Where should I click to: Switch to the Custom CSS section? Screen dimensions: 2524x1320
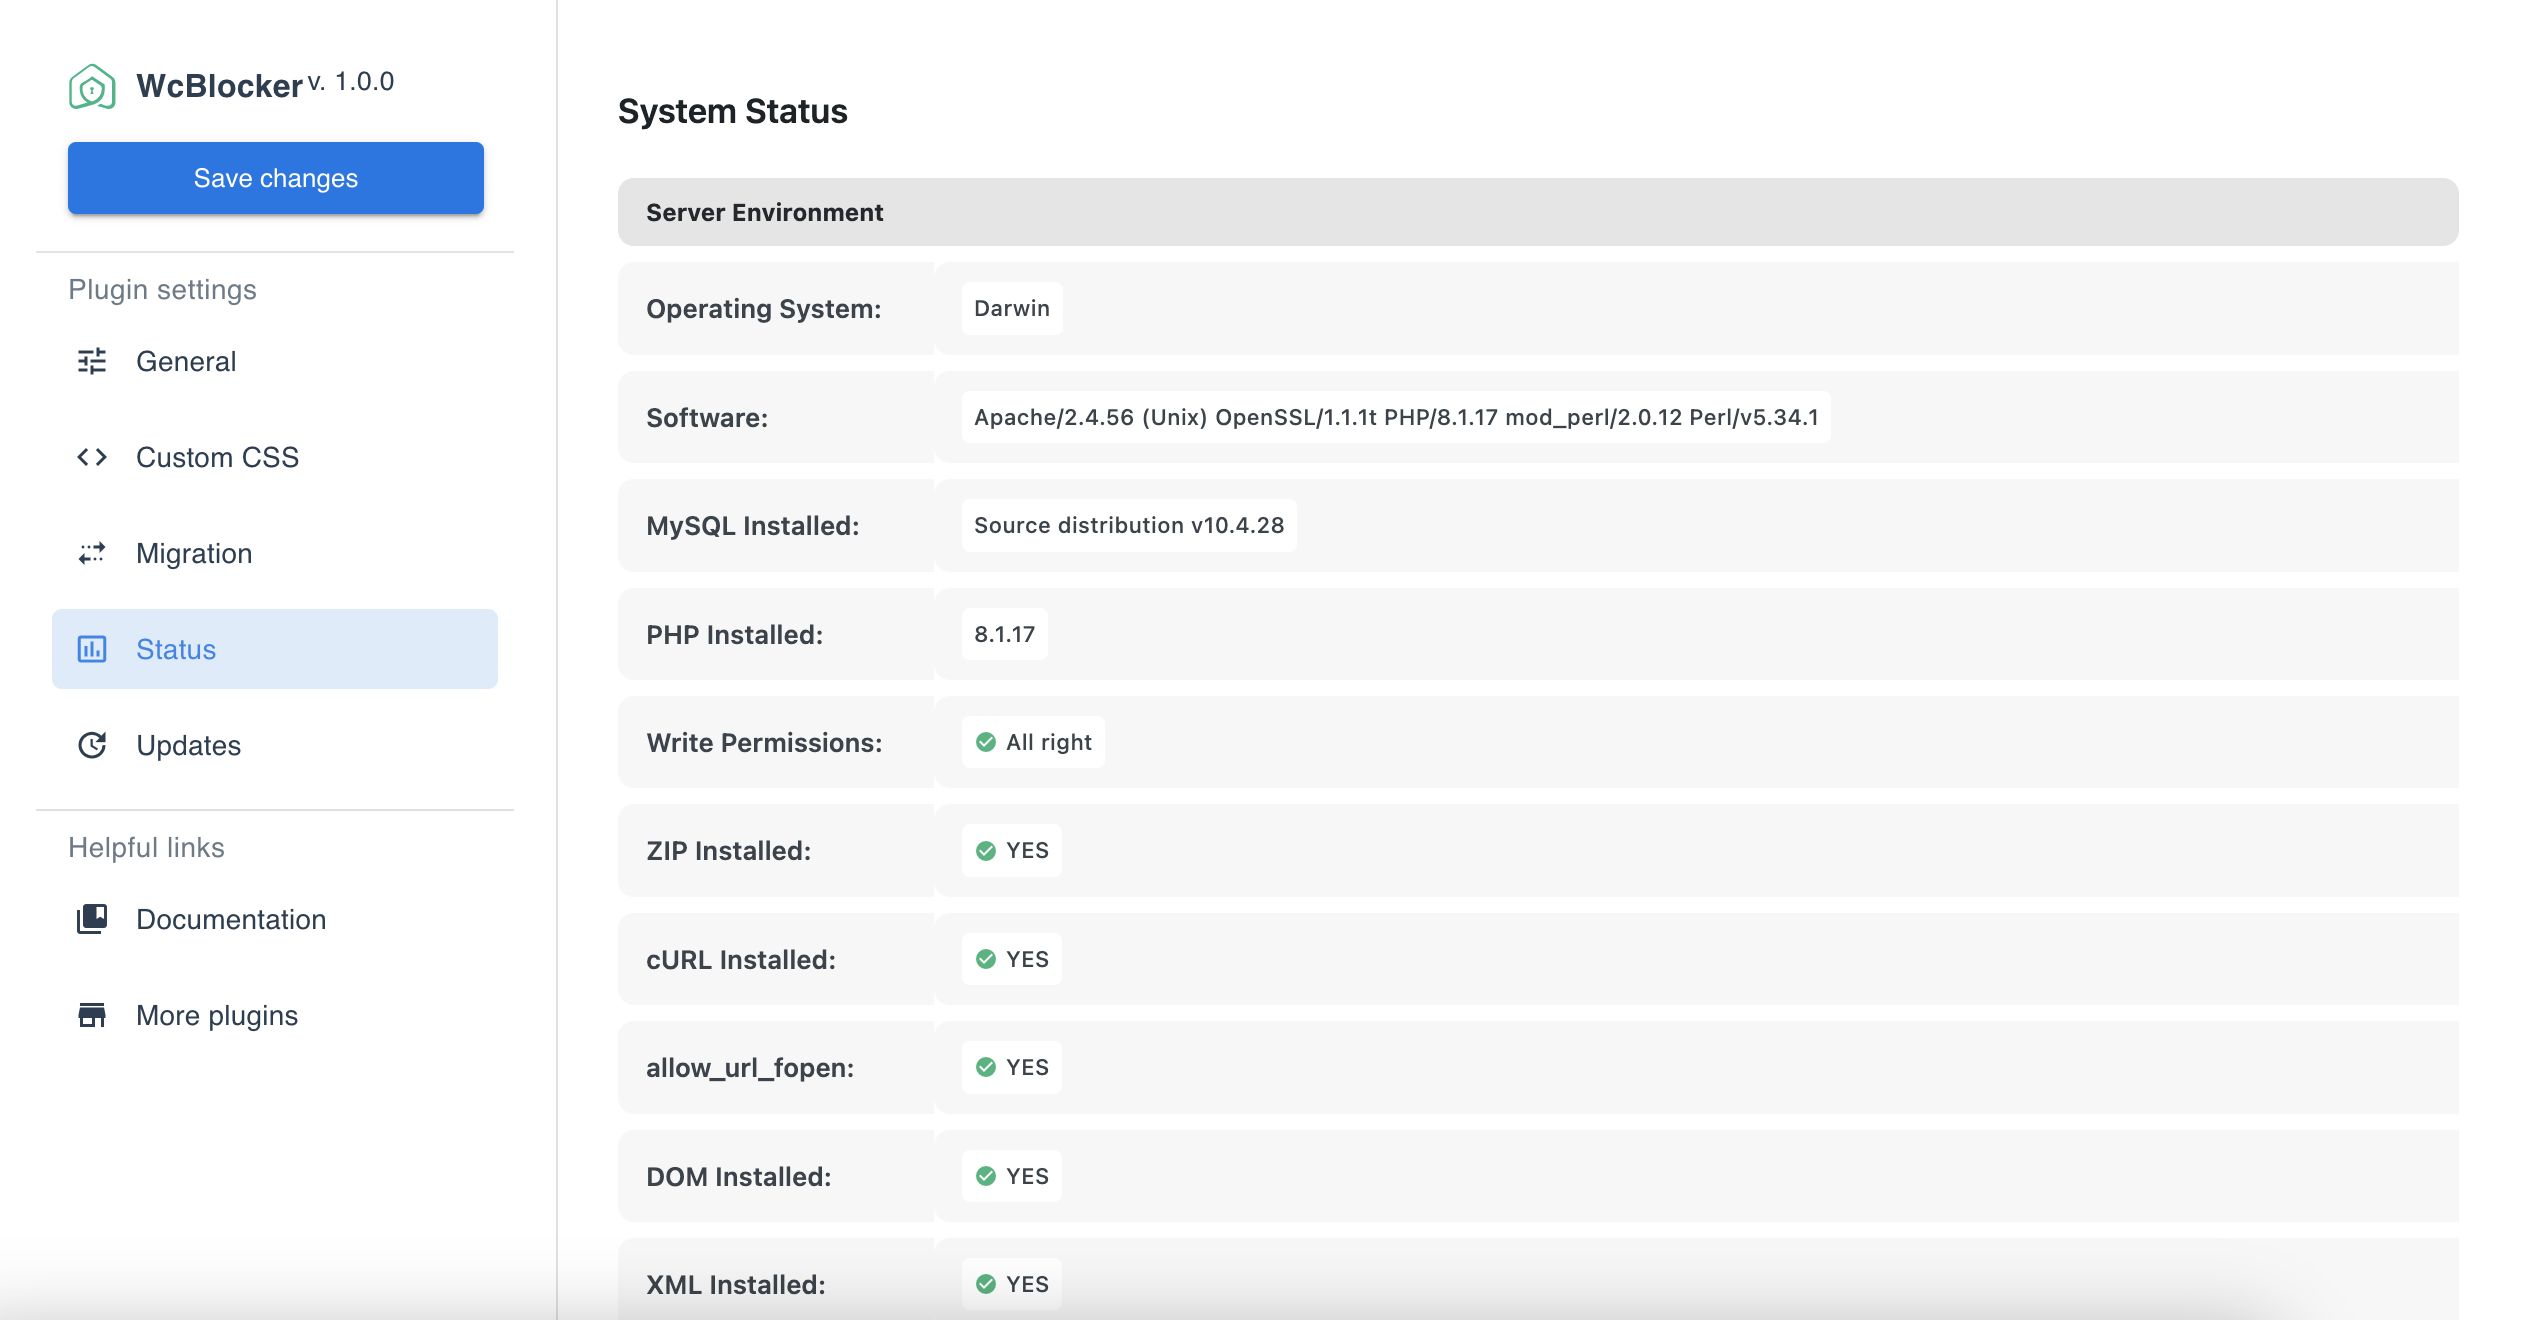(x=217, y=457)
